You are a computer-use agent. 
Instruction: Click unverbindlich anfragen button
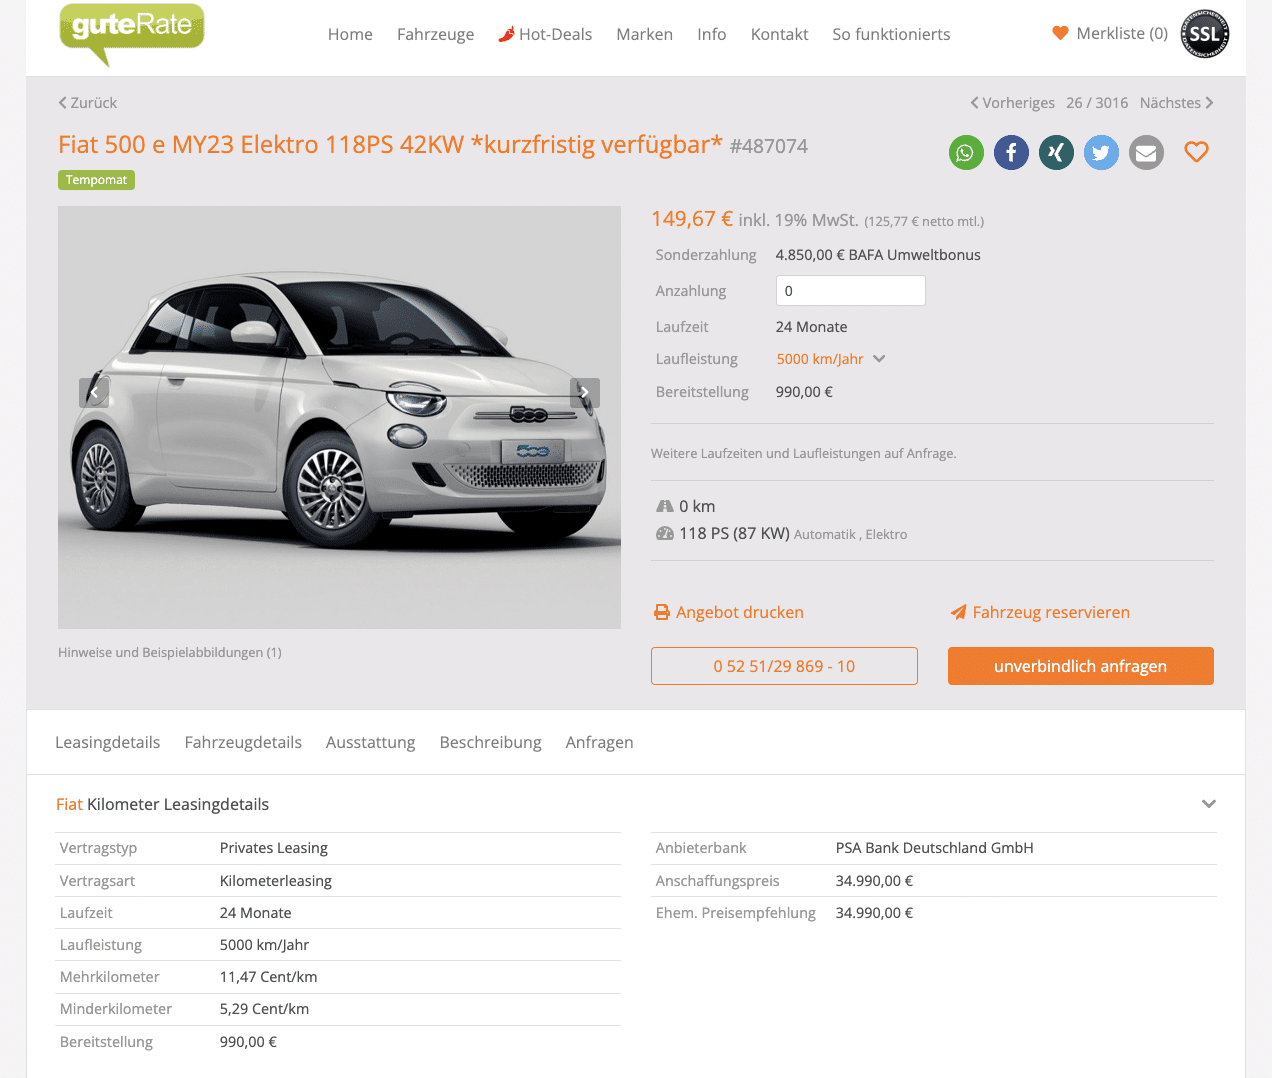pos(1080,666)
